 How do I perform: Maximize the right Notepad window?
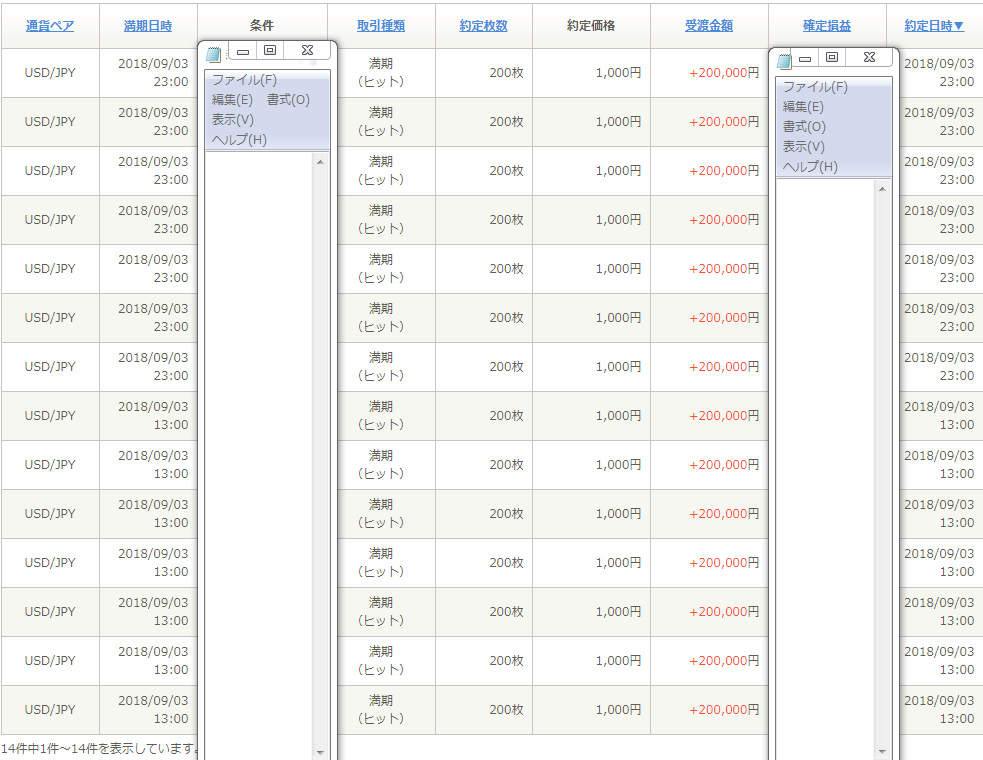click(832, 57)
